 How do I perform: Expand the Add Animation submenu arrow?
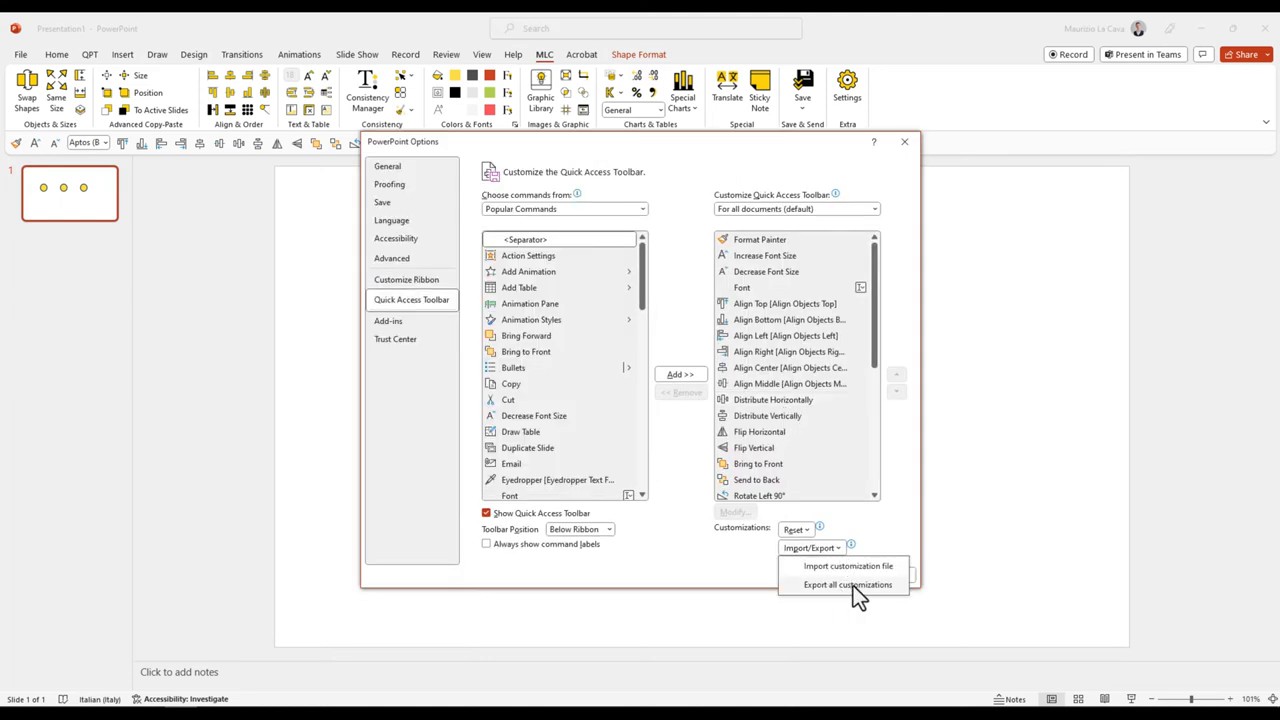coord(629,272)
